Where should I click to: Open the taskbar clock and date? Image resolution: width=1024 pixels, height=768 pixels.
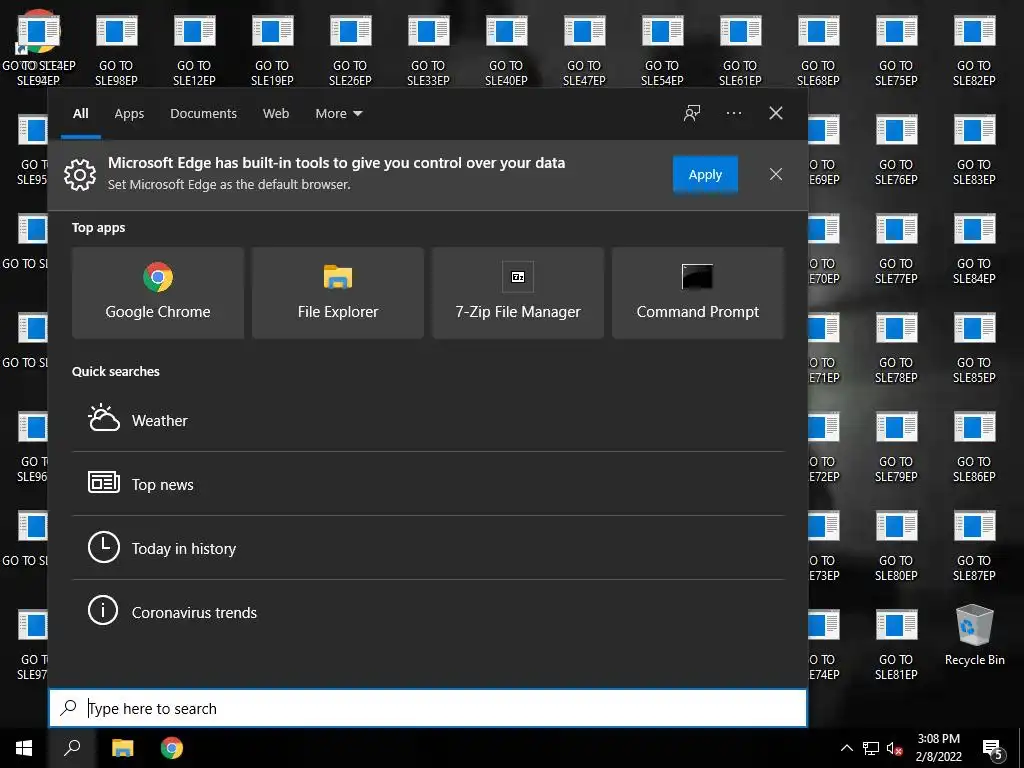(938, 748)
